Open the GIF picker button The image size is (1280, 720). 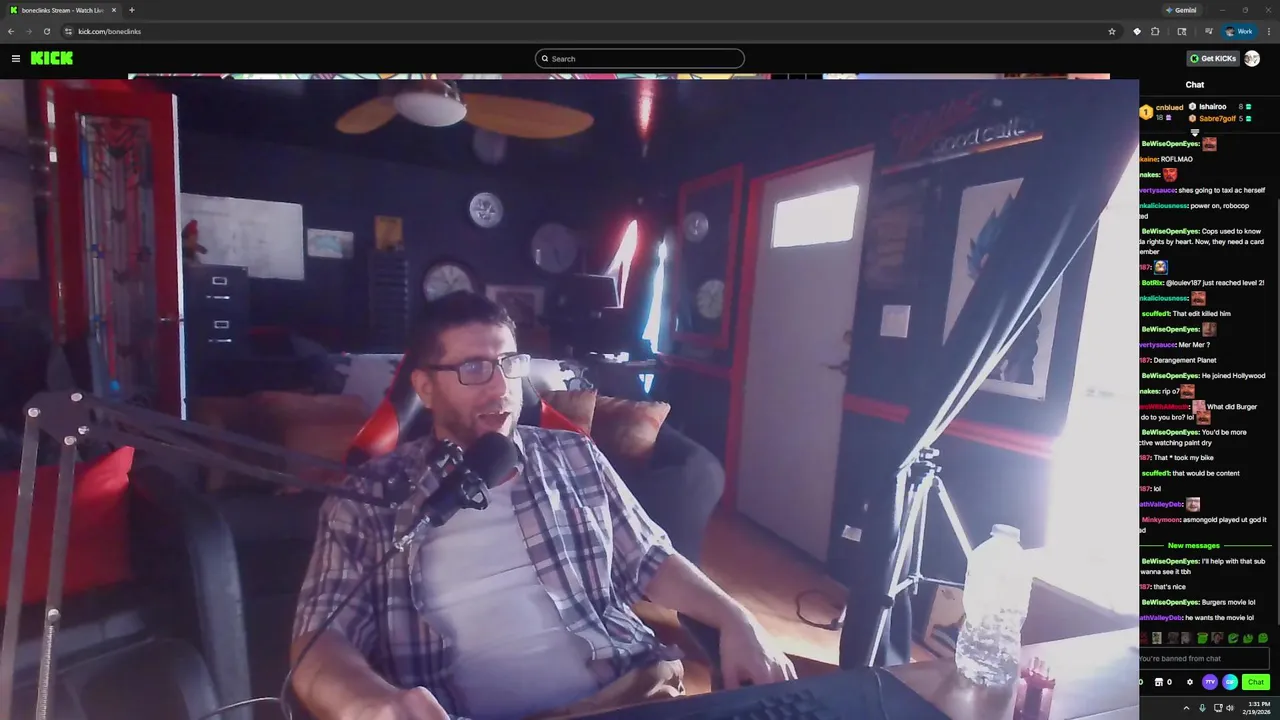coord(1230,682)
